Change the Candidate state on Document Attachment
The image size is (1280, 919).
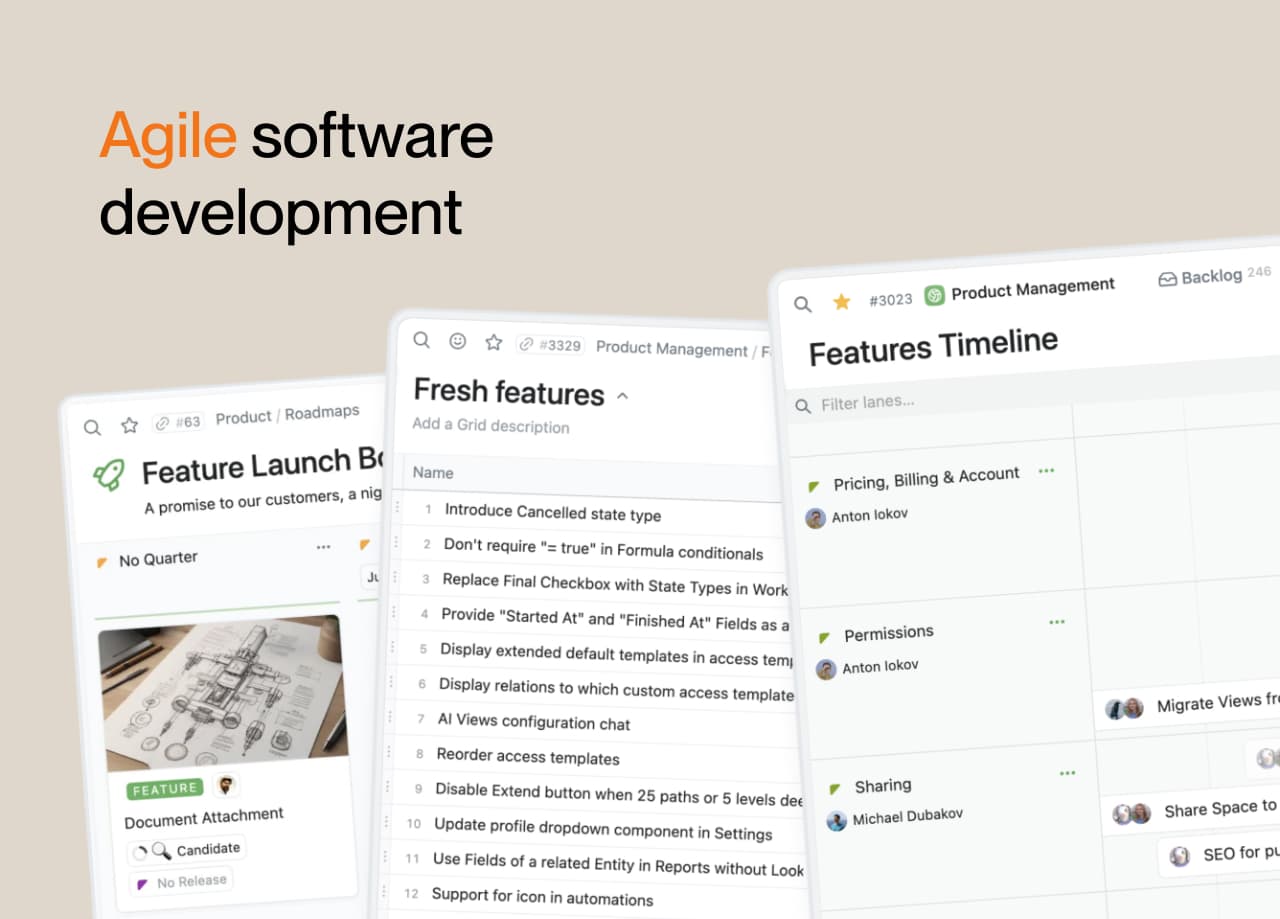click(186, 850)
